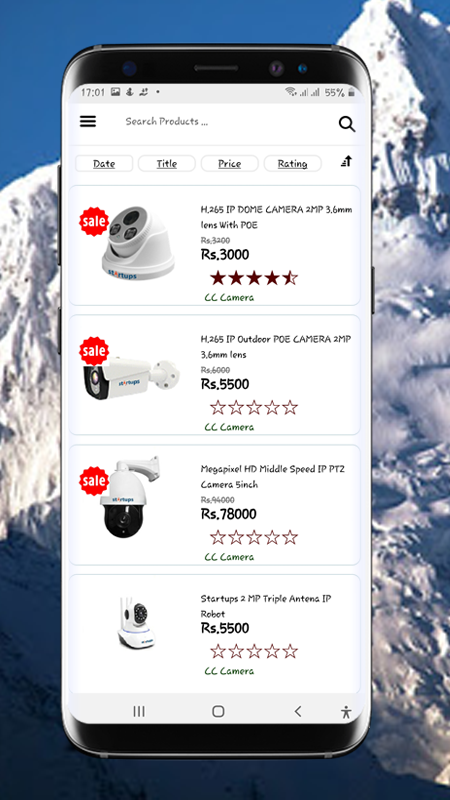Open the Outdoor POE camera image
The height and width of the screenshot is (800, 450).
(x=132, y=377)
